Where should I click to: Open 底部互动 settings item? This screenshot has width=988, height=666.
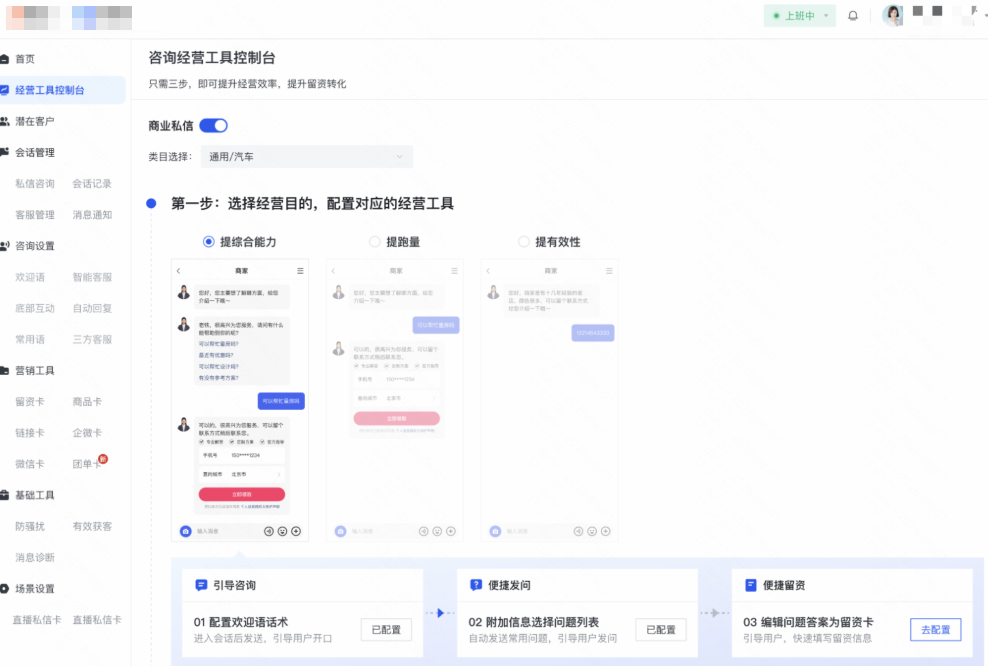tap(35, 308)
